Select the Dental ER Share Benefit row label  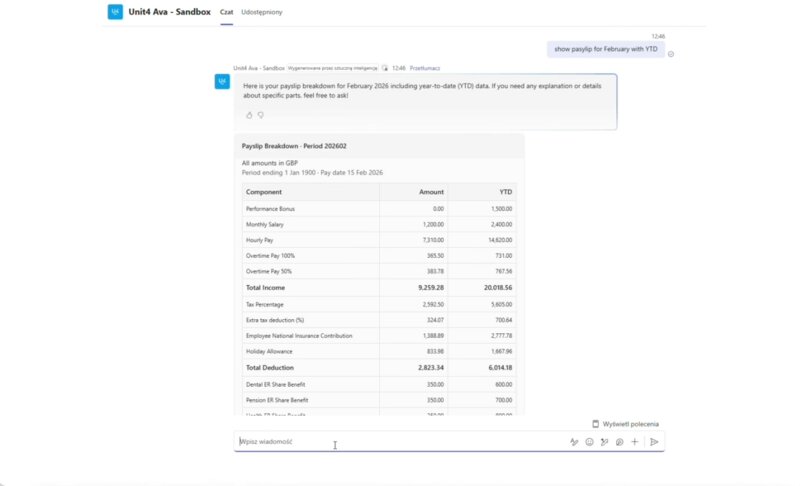click(276, 385)
